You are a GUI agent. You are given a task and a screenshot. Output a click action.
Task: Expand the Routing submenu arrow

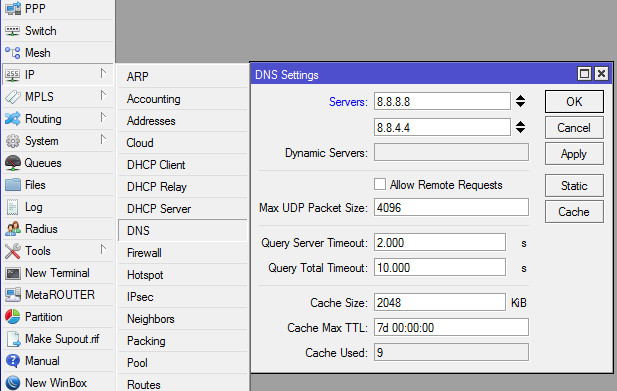tap(103, 117)
